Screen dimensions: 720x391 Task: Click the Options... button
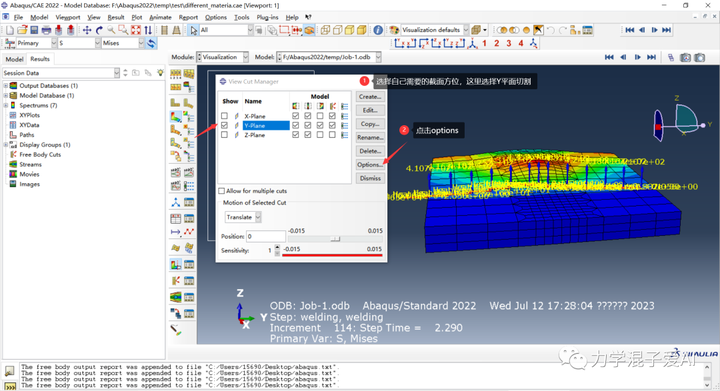370,165
